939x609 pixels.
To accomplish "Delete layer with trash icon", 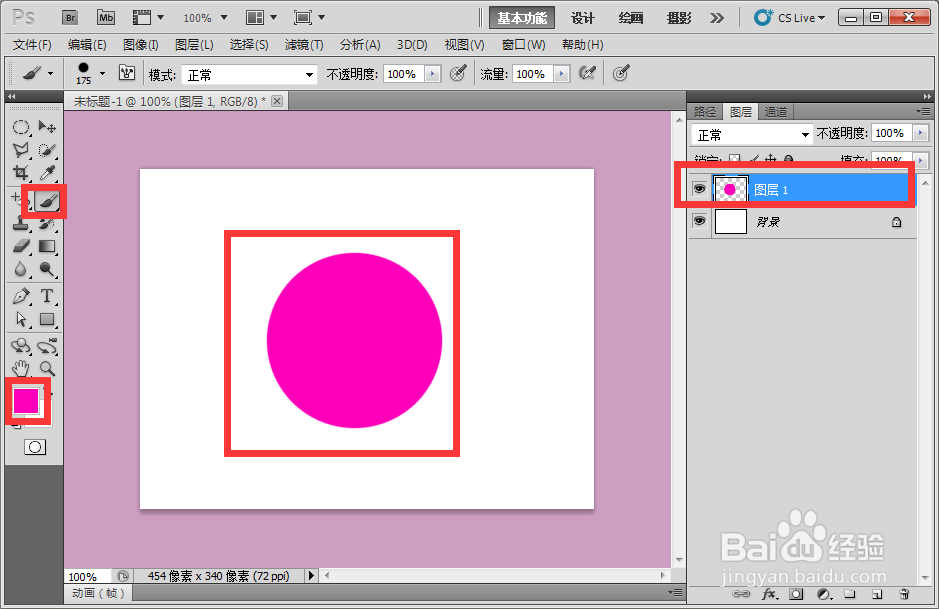I will pos(904,594).
